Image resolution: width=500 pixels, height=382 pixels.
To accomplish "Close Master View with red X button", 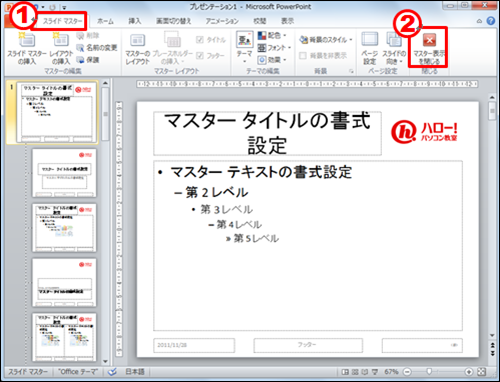I will [x=429, y=40].
